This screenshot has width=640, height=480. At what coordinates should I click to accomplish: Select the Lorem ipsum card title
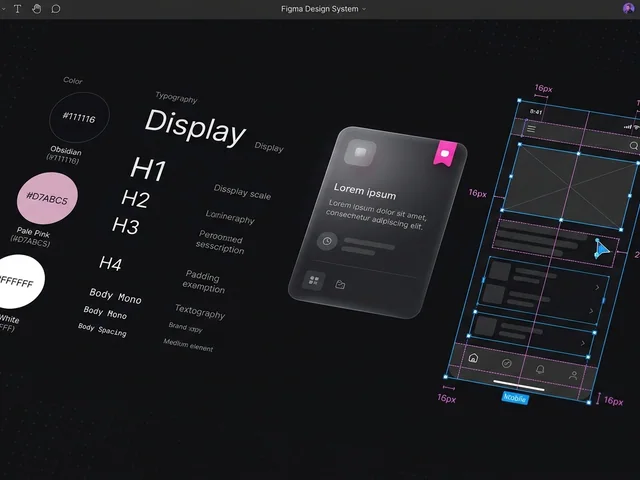(x=364, y=191)
